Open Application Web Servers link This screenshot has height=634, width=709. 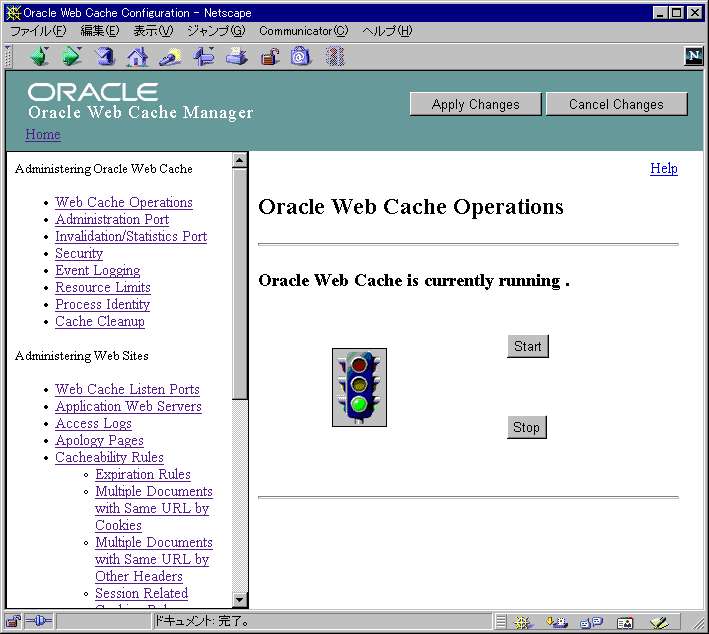pyautogui.click(x=128, y=407)
